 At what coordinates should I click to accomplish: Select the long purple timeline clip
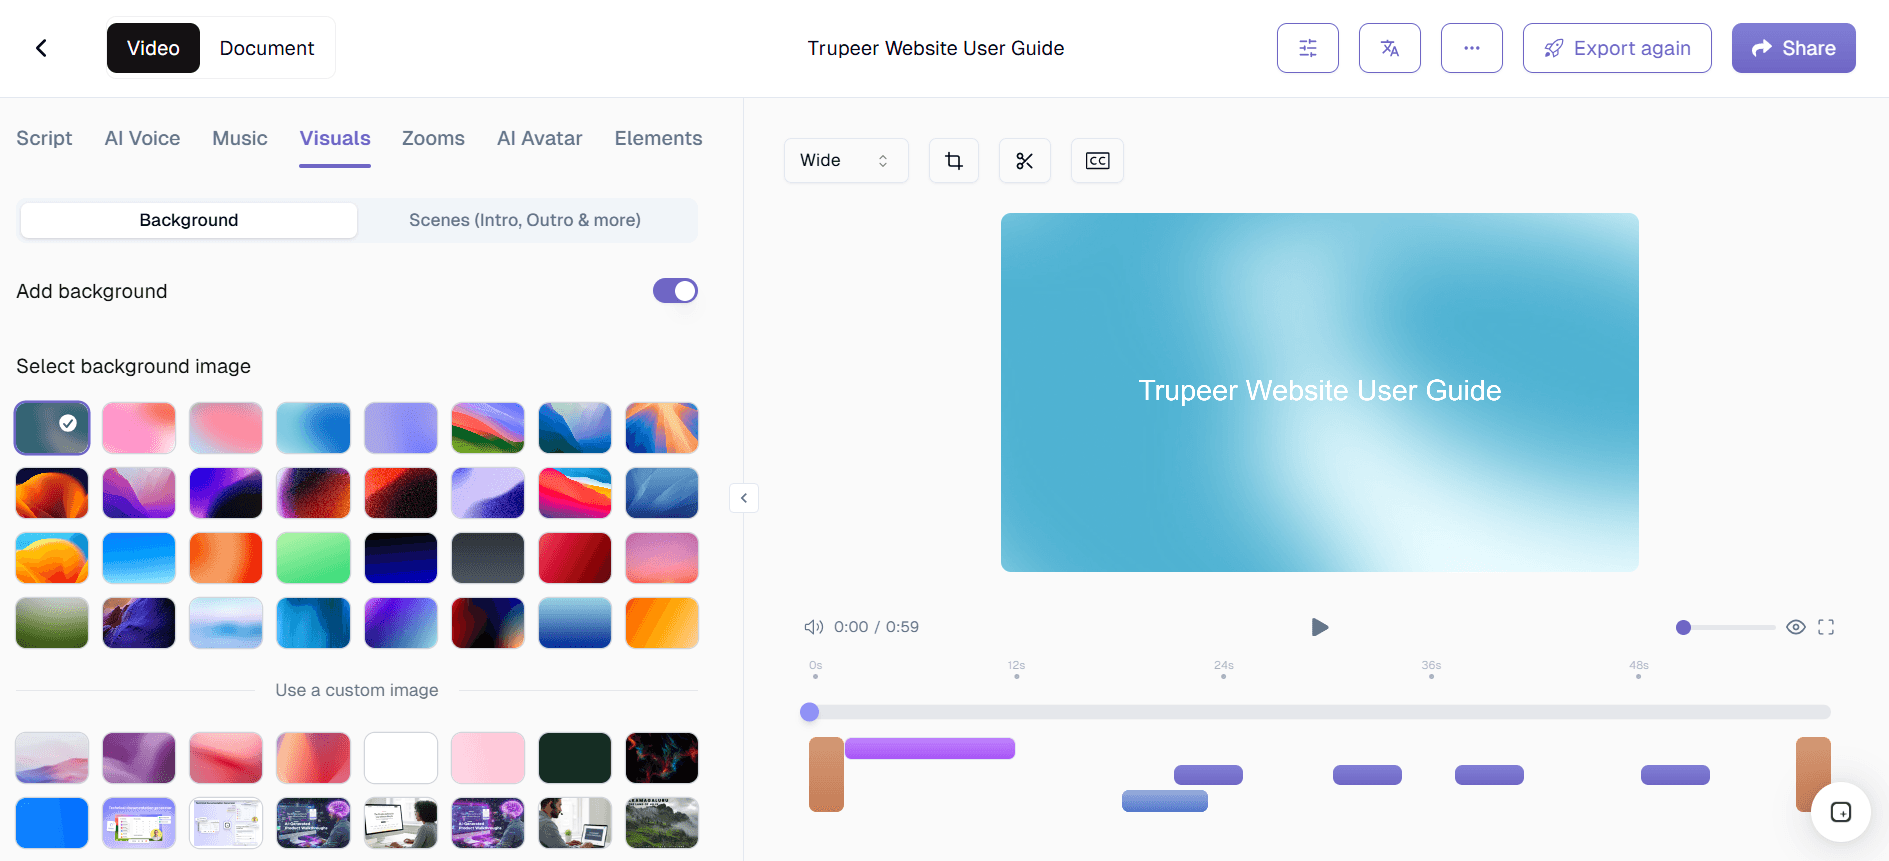click(x=930, y=748)
